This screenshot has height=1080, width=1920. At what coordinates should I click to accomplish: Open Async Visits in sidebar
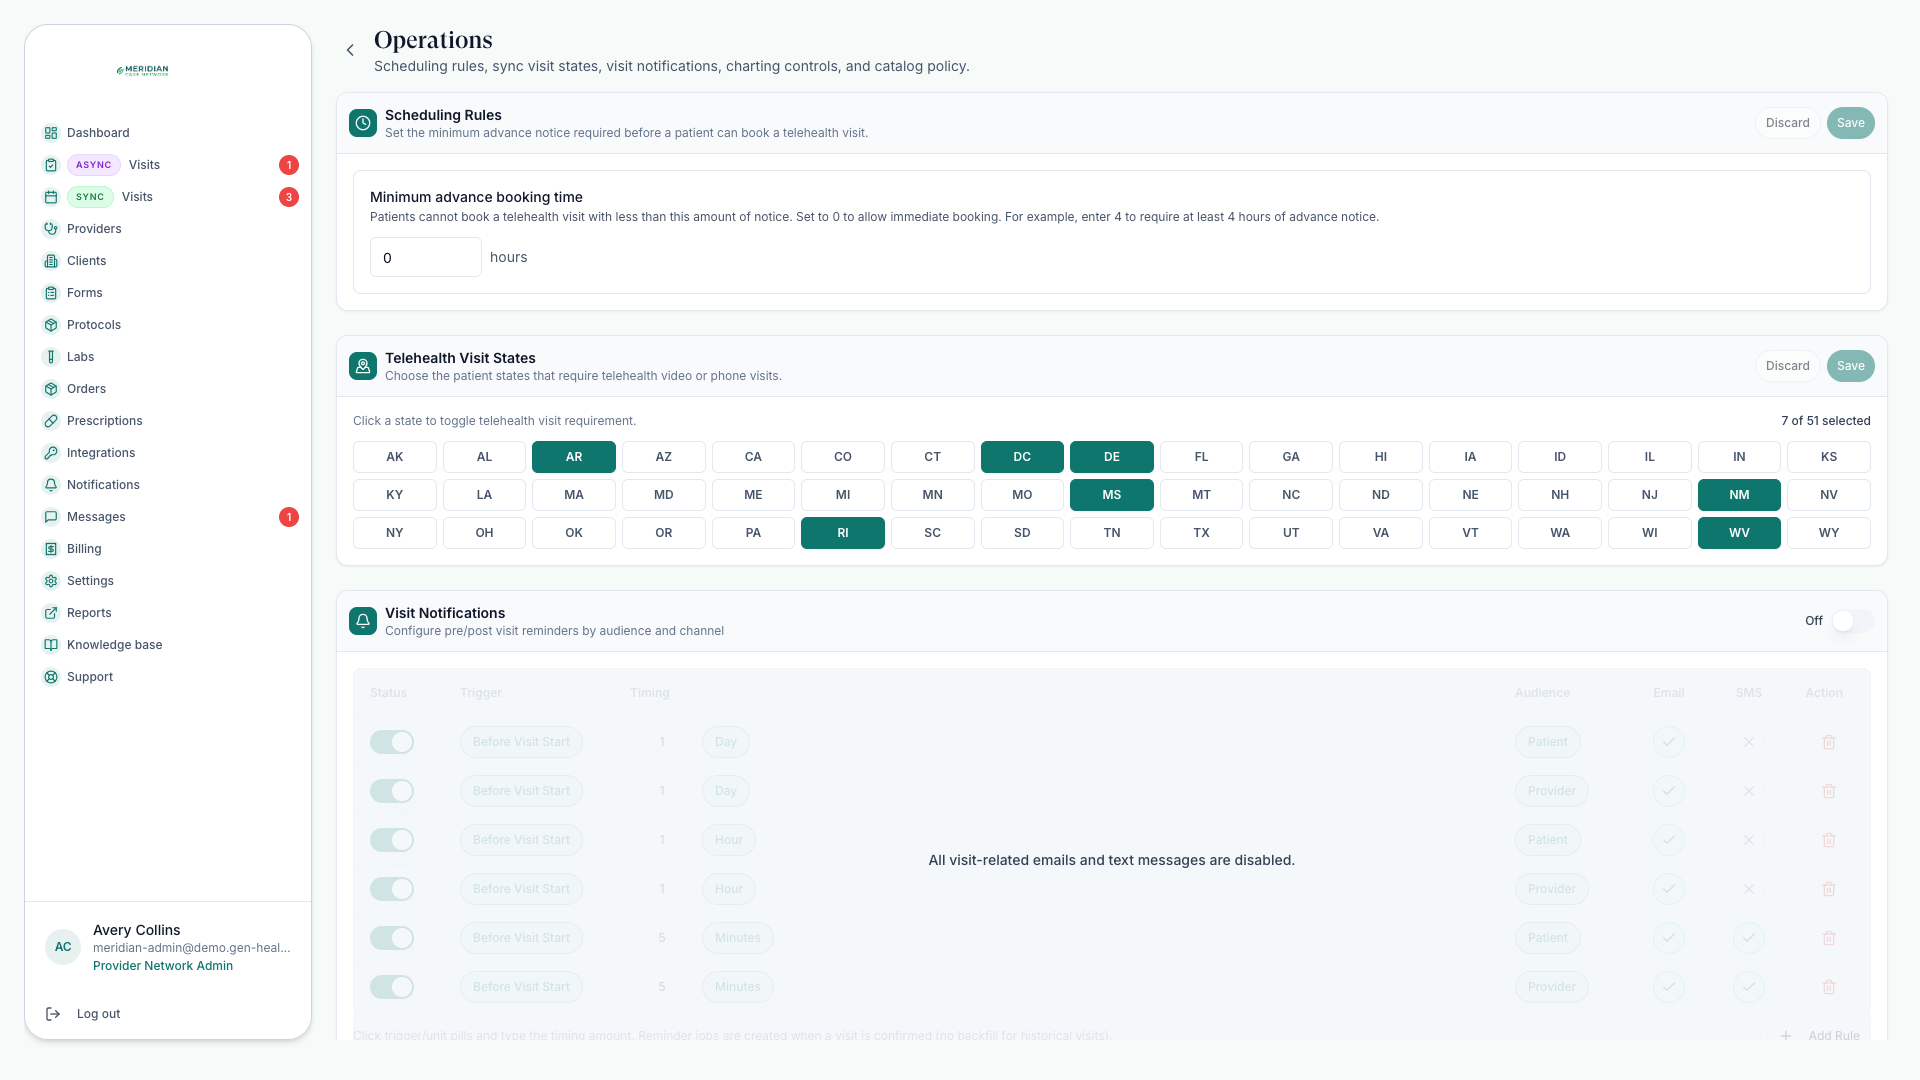point(168,165)
